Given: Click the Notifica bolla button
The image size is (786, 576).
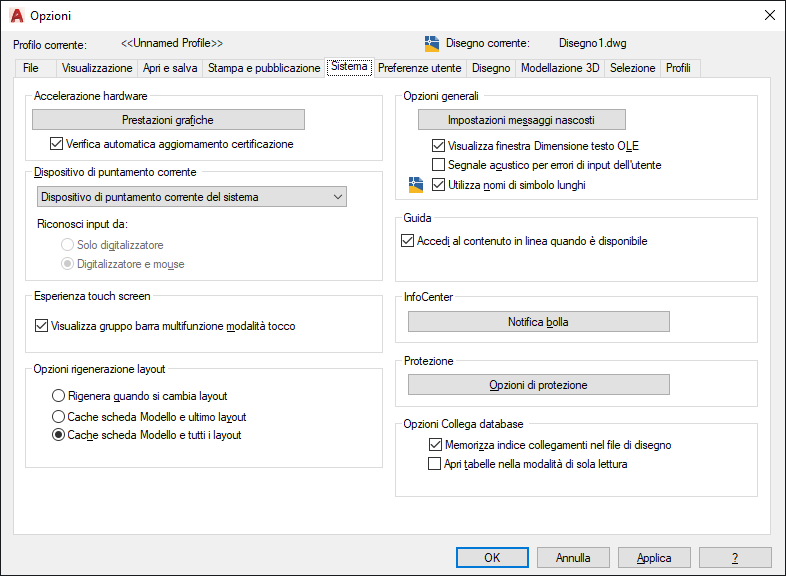Looking at the screenshot, I should coord(538,322).
